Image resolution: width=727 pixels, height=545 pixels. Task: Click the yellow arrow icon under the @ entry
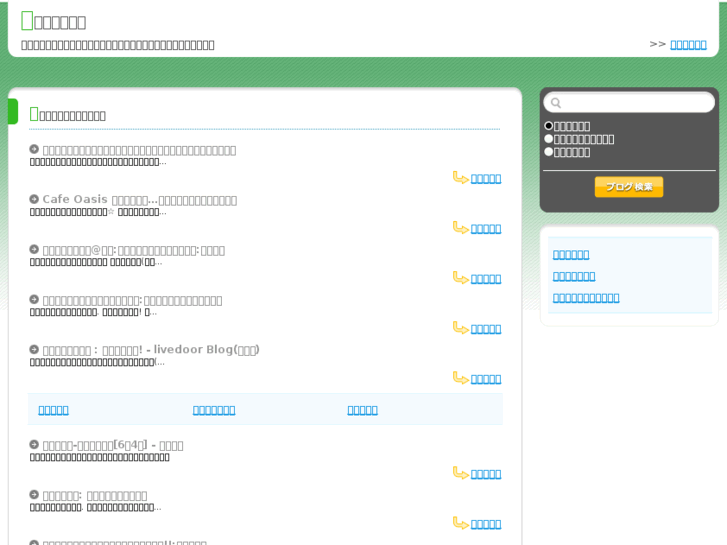pos(460,278)
